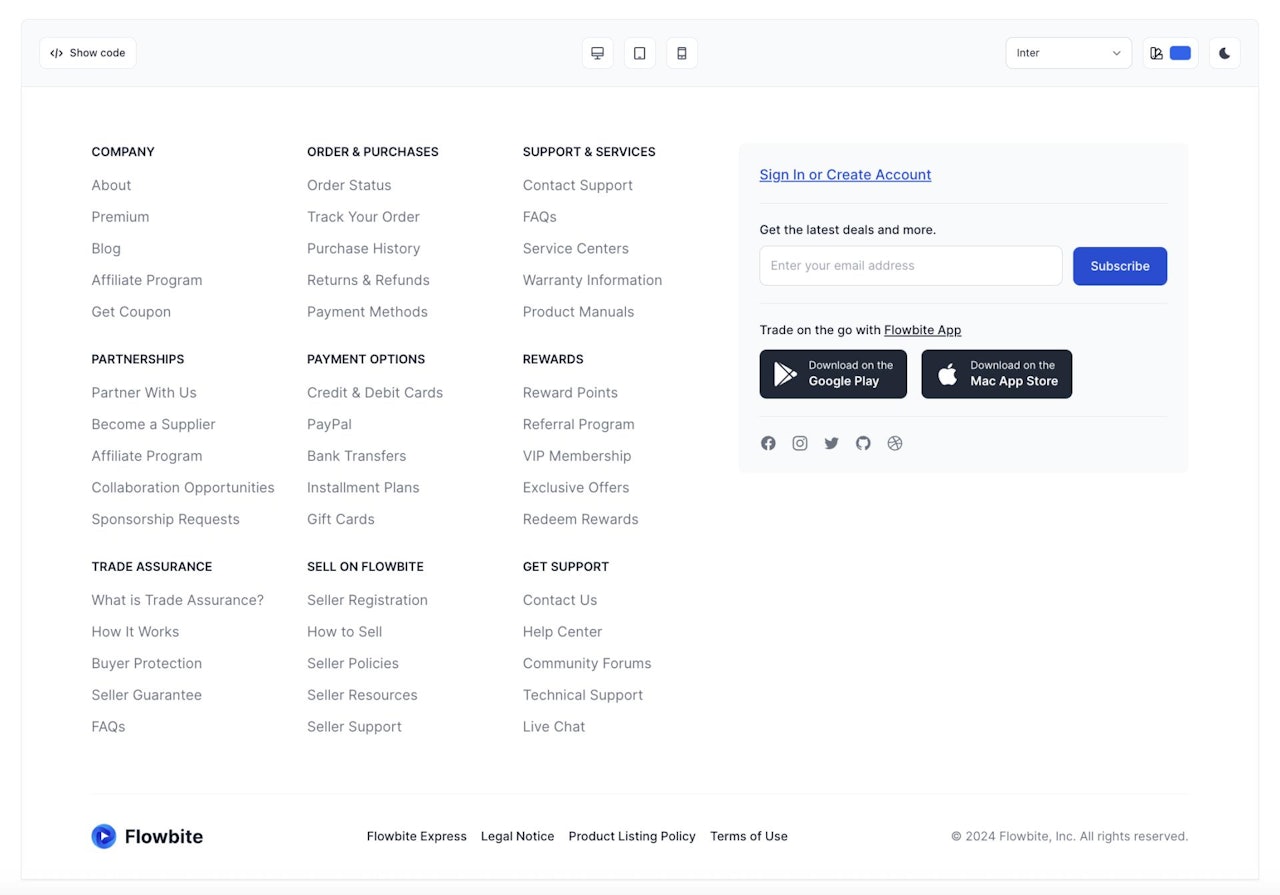Download the app on Google Play
The width and height of the screenshot is (1280, 895).
(x=832, y=374)
